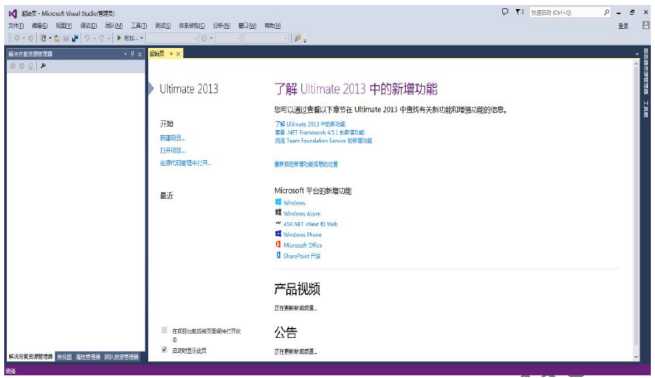Screen dimensions: 655x378
Task: Click the Quick Launch magnifier icon
Action: (x=607, y=12)
